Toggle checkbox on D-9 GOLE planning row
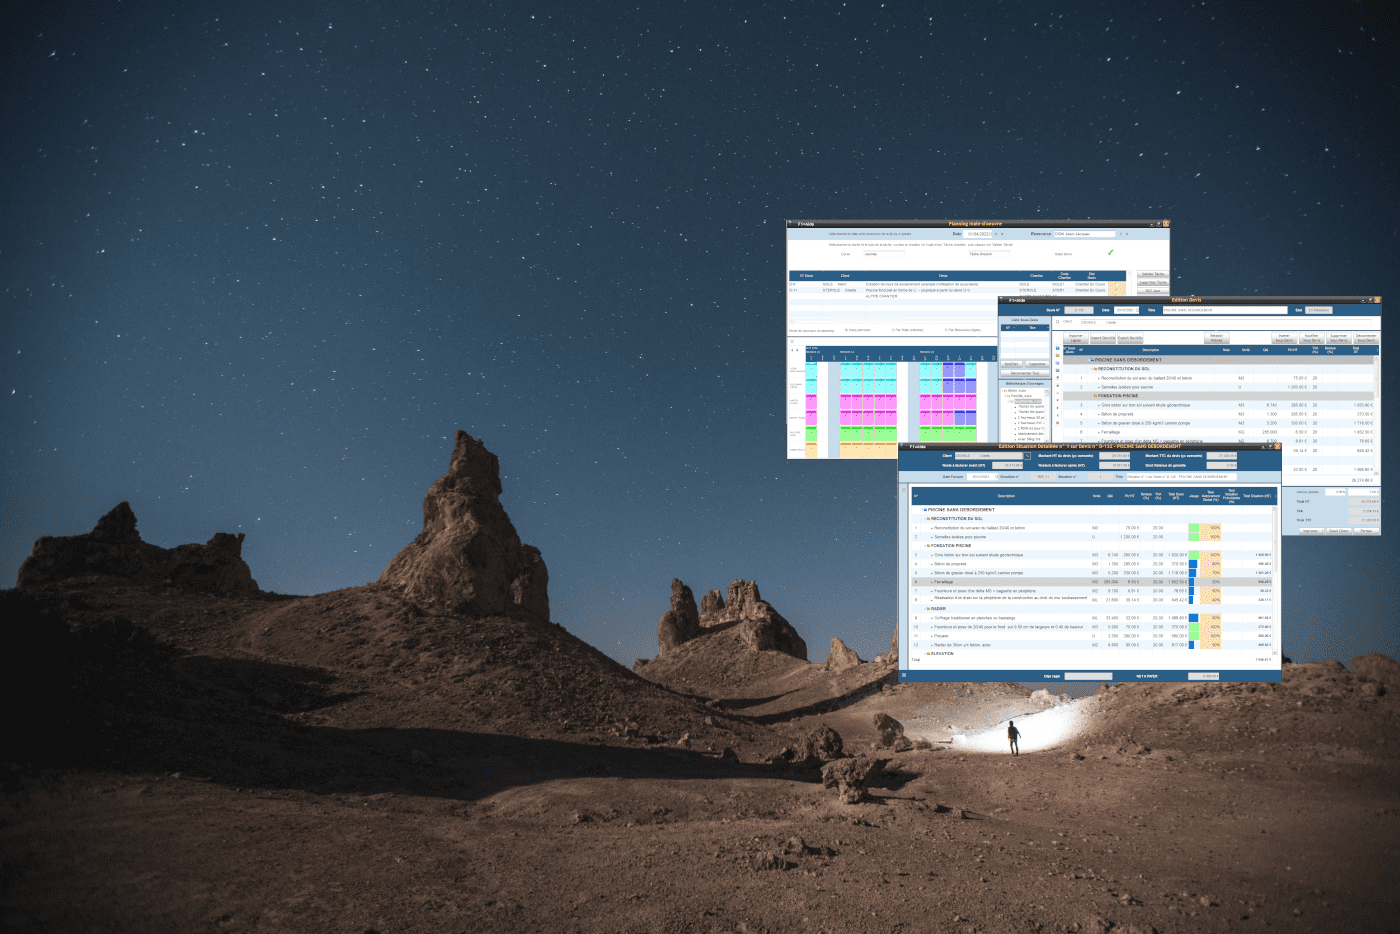Viewport: 1400px width, 934px height. [1117, 284]
